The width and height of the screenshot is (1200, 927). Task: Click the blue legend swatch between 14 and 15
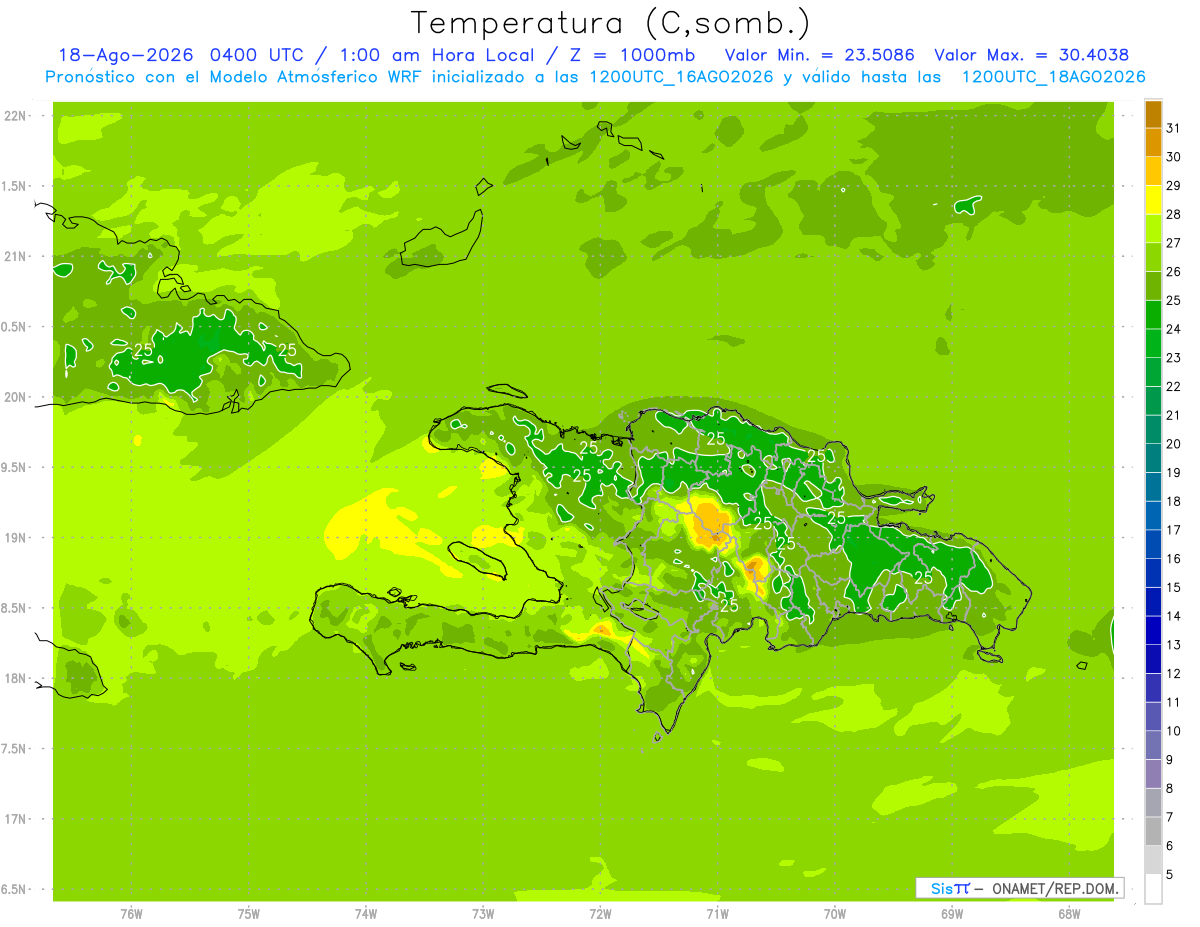(x=1153, y=602)
